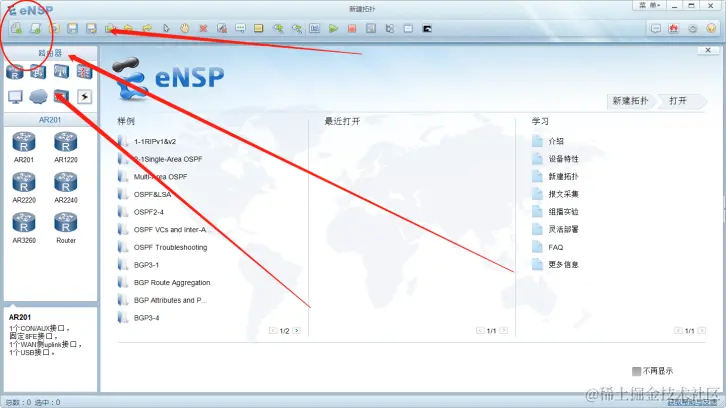The height and width of the screenshot is (408, 726).
Task: Select the lightning bolt connections icon
Action: (84, 97)
